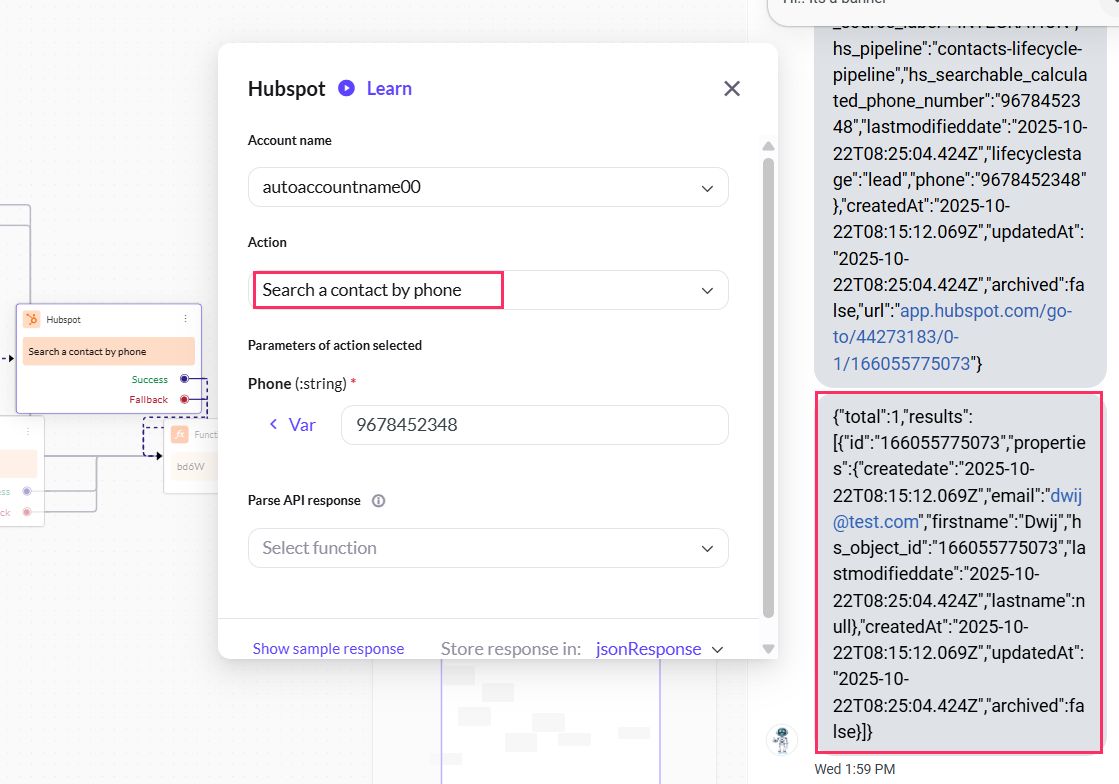
Task: Click the Learn play icon beside Hubspot
Action: (346, 88)
